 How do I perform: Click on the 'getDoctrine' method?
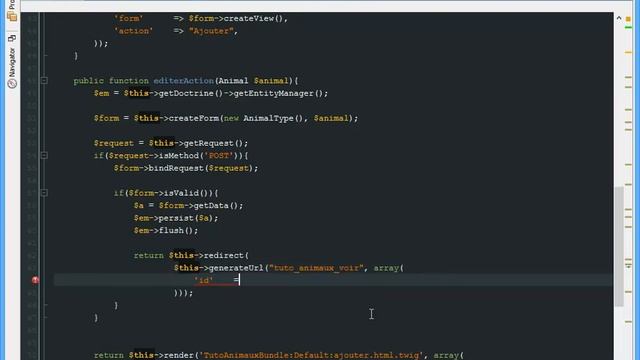coord(186,93)
